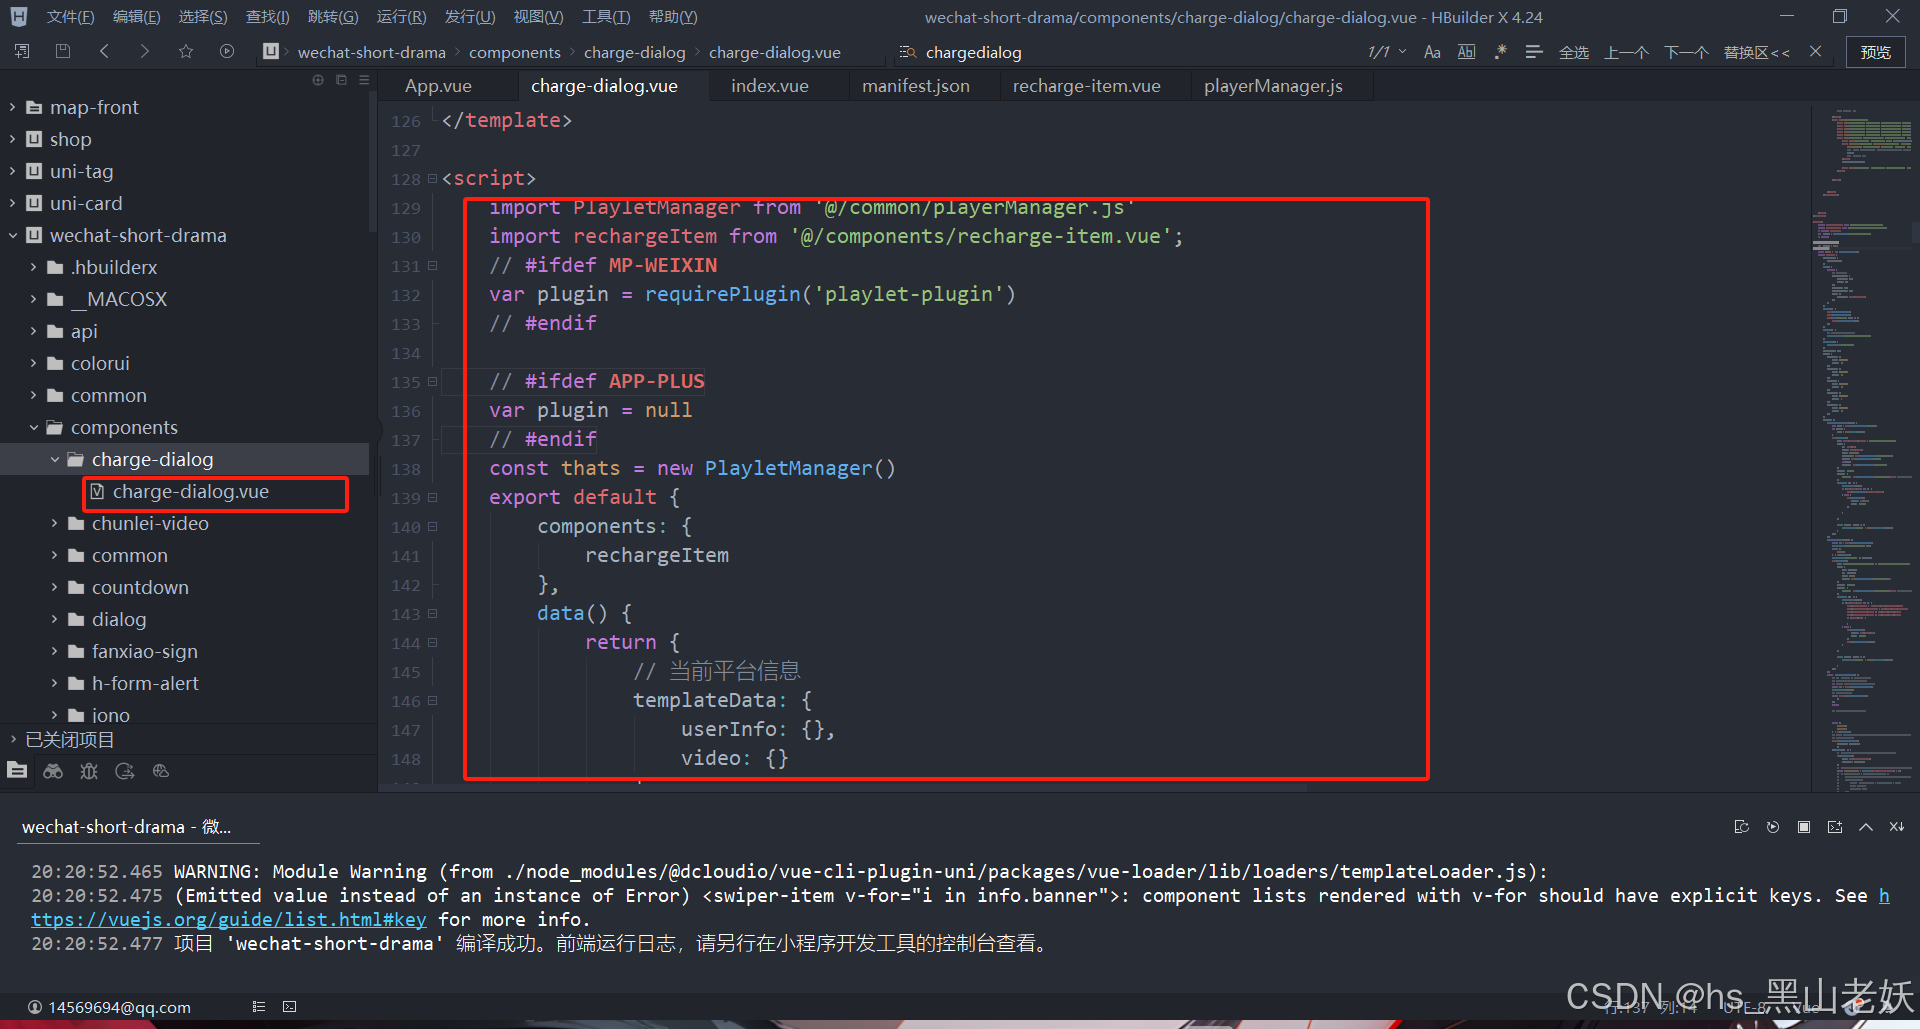Open the search panel with binoculars icon

click(x=53, y=771)
